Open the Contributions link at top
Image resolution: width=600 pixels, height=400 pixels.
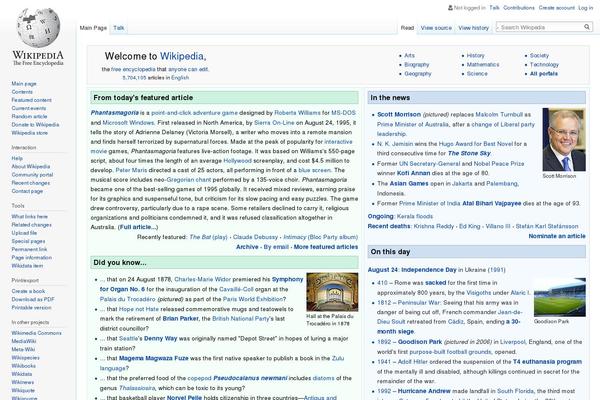[x=518, y=8]
